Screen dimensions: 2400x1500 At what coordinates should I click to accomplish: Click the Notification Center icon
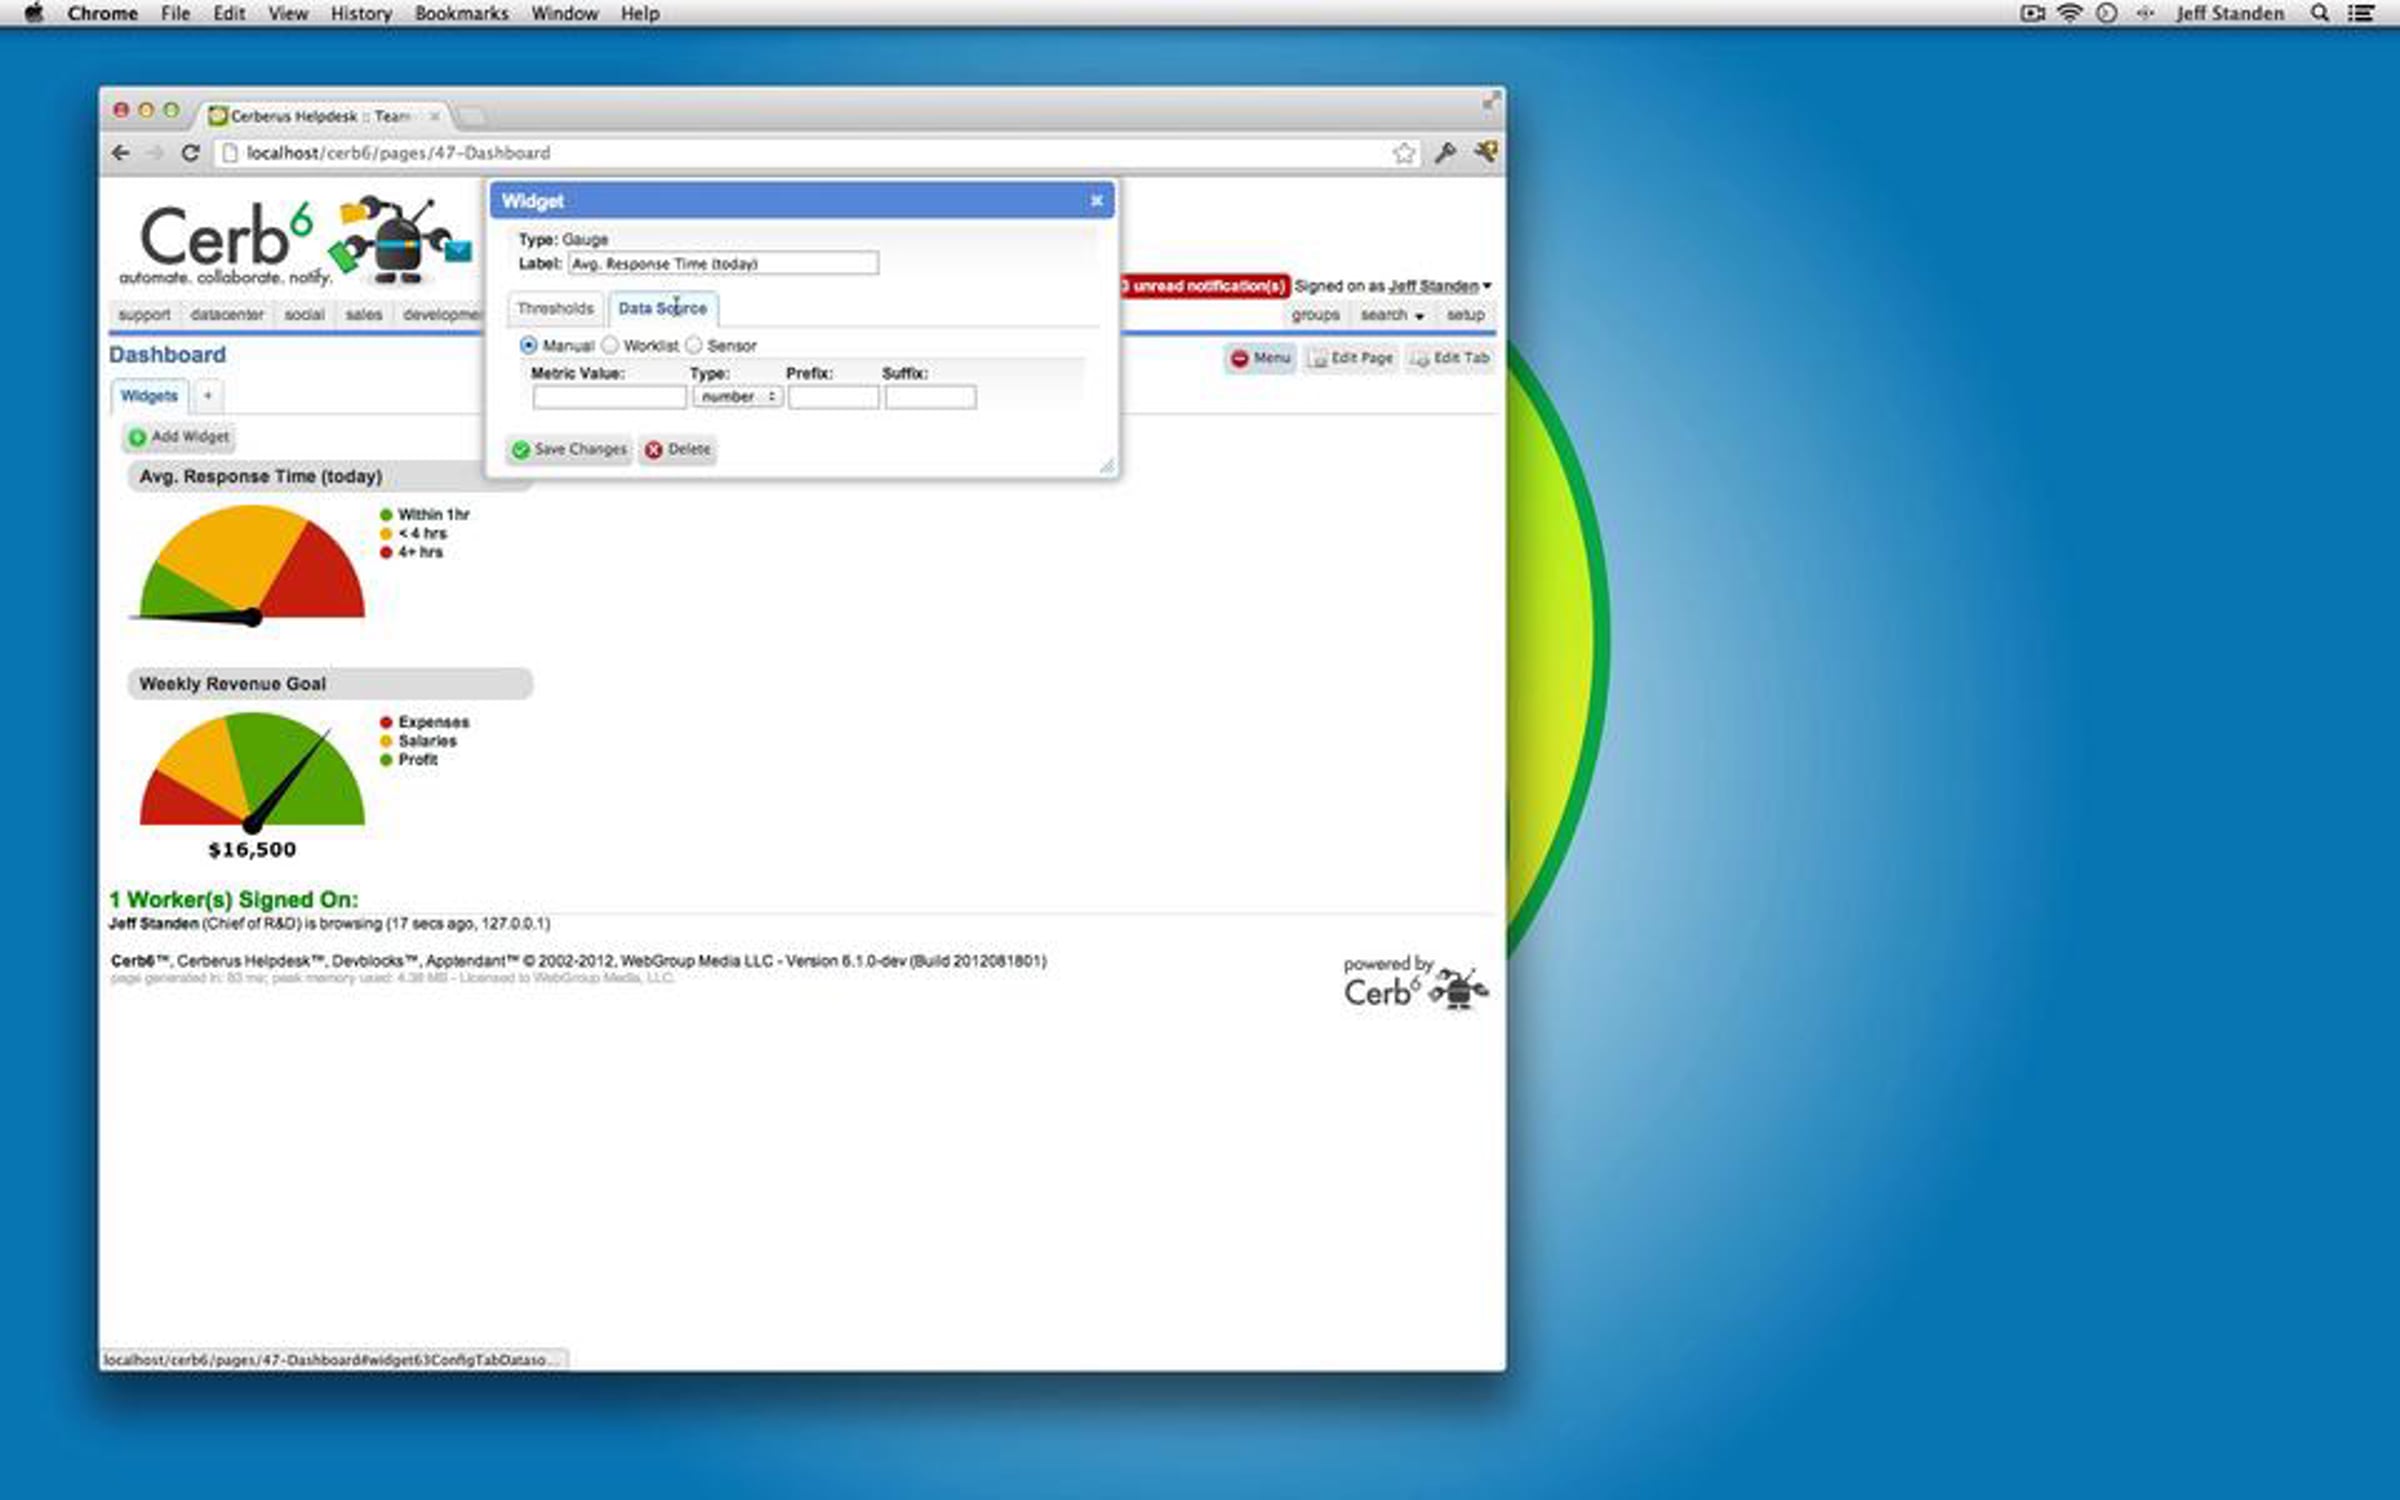[2361, 14]
